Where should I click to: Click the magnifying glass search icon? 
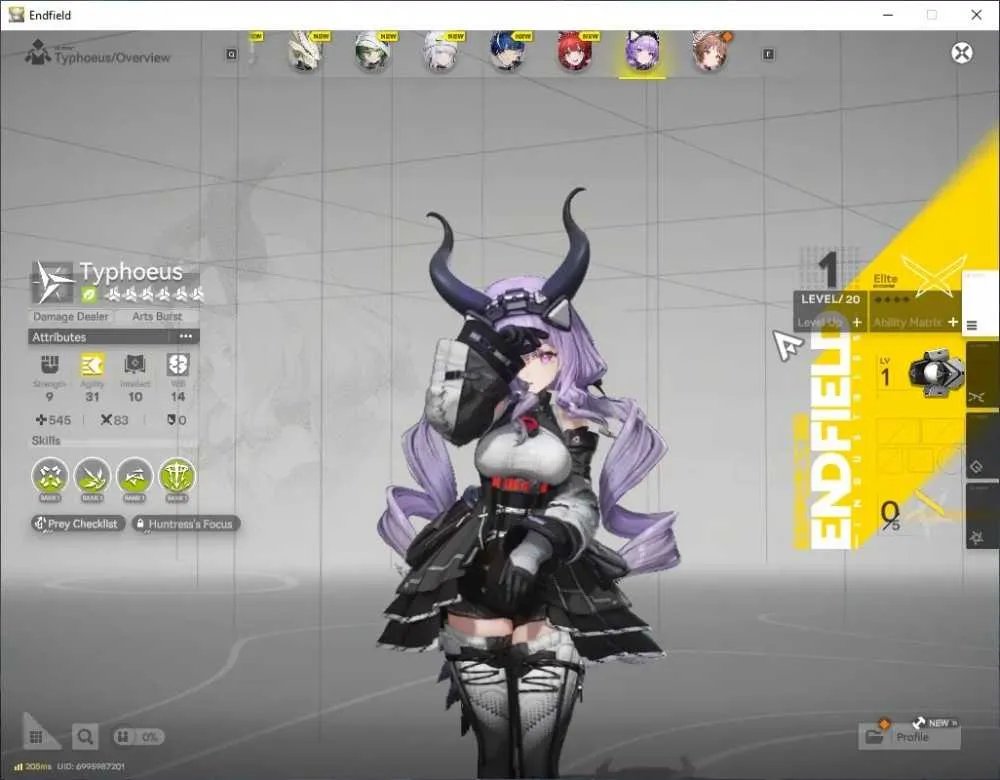85,737
